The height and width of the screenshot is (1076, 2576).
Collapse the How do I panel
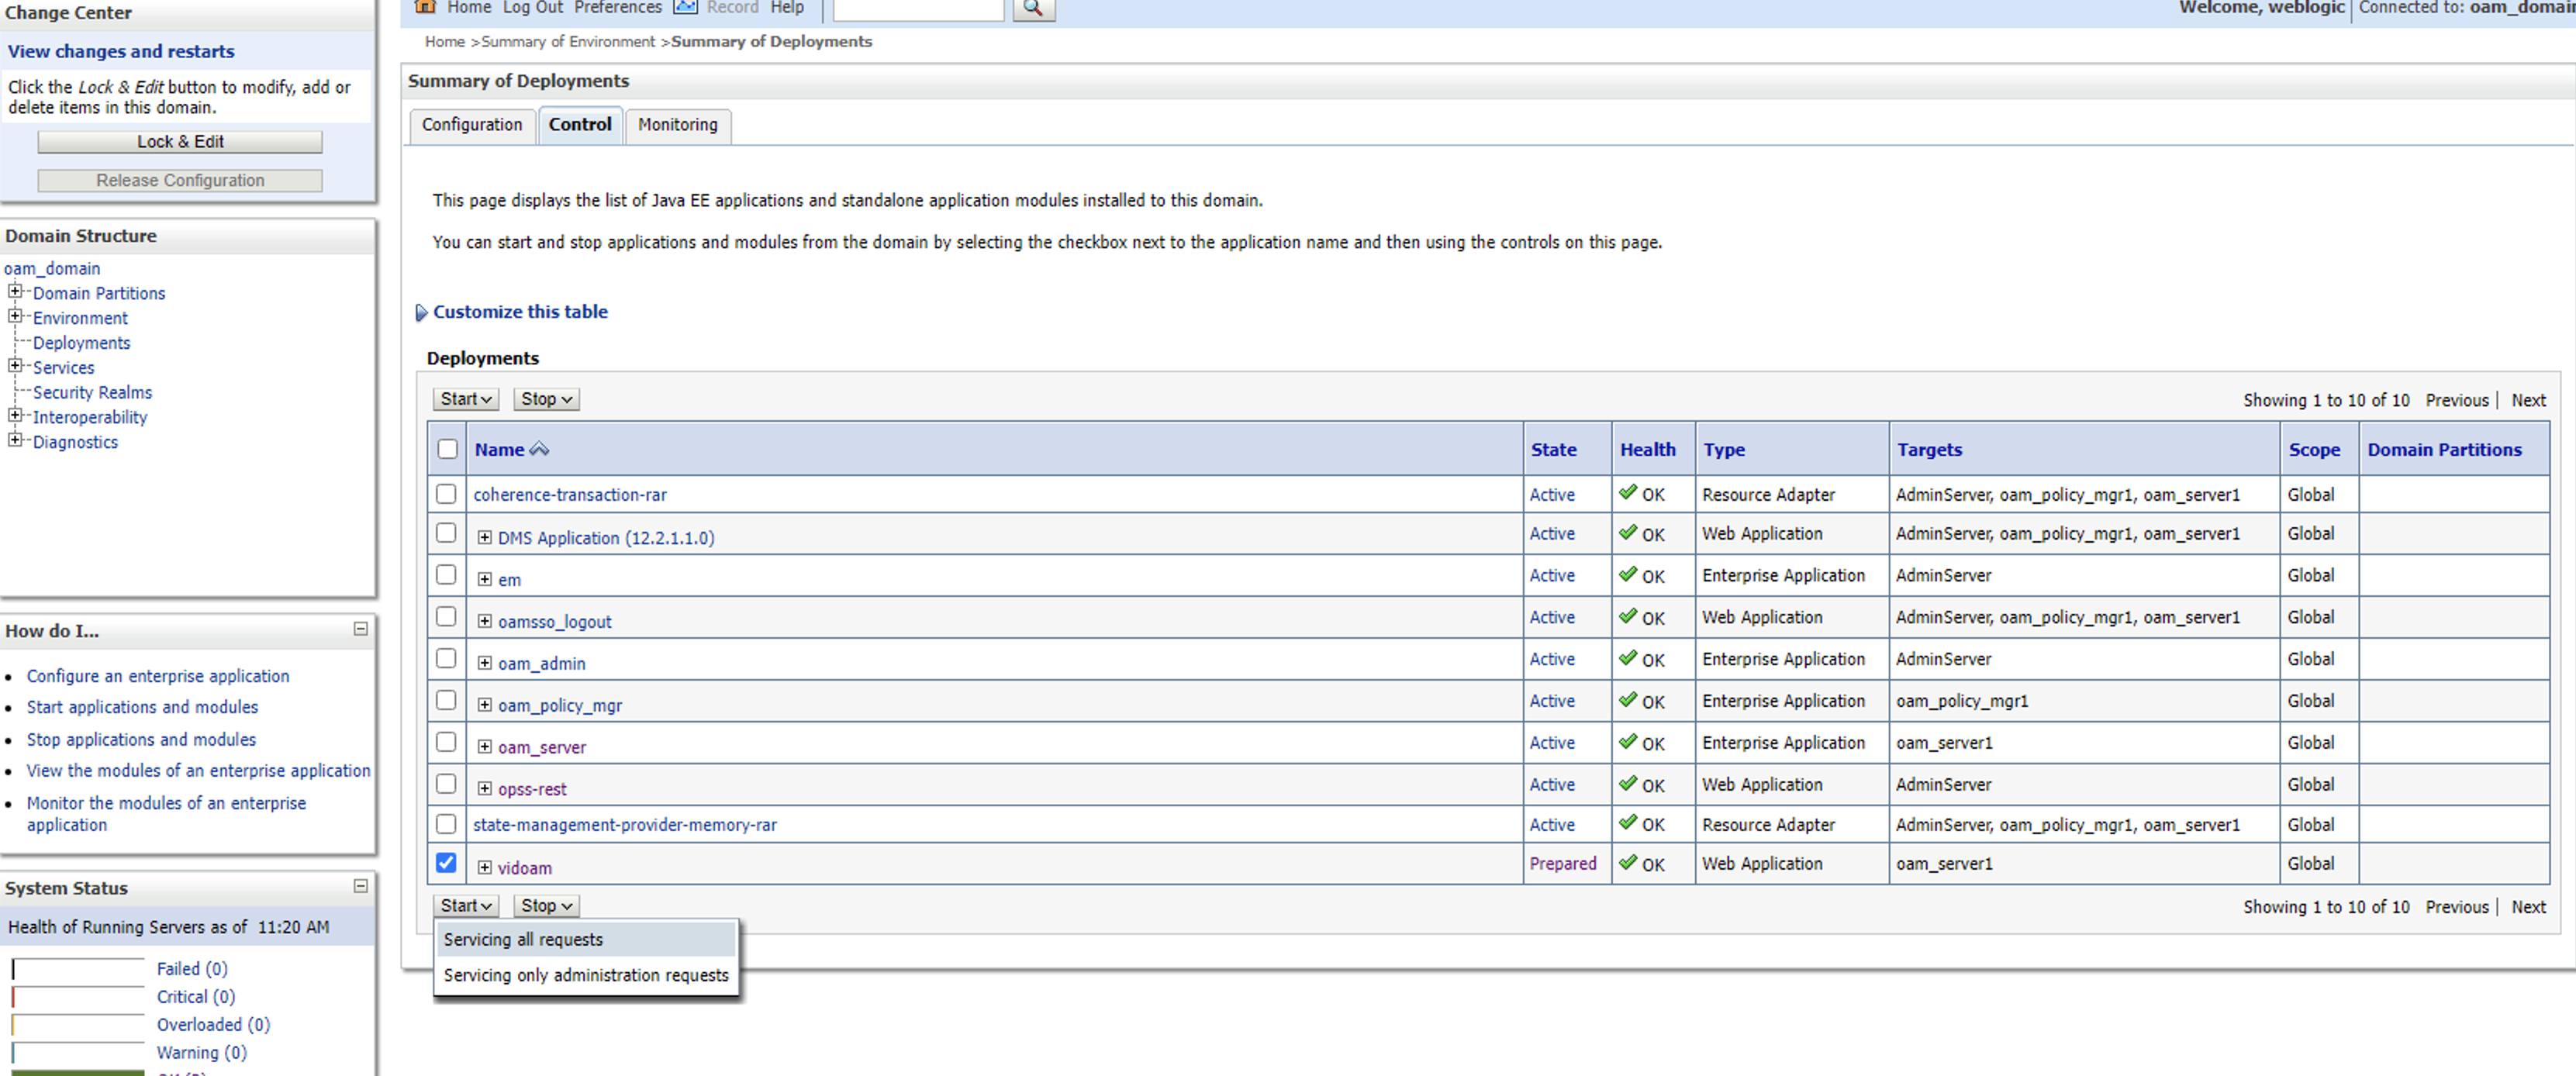click(x=361, y=629)
